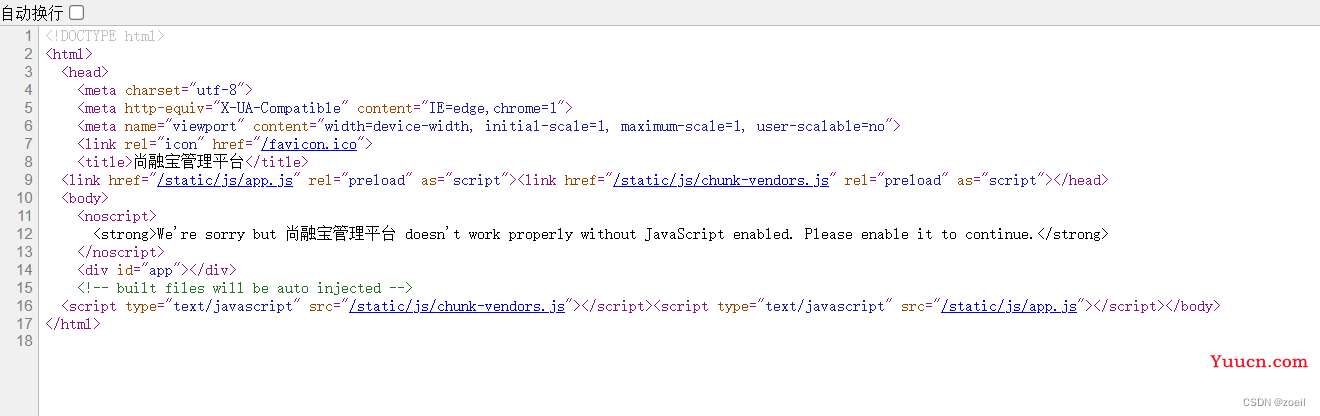
Task: Open /static/js/app.js script src link on line 16
Action: point(1009,306)
